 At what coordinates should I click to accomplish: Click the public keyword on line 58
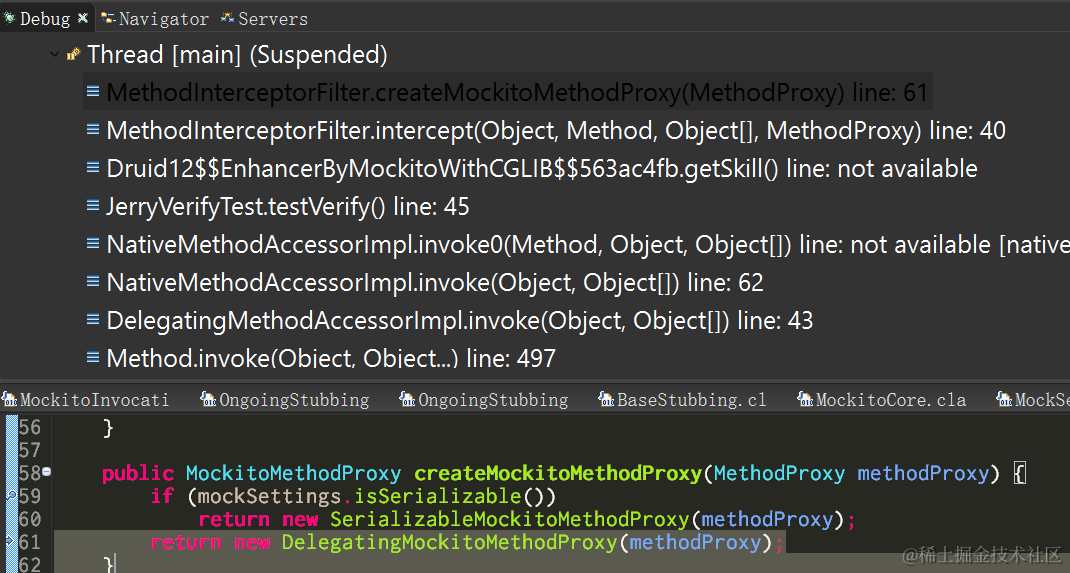138,473
